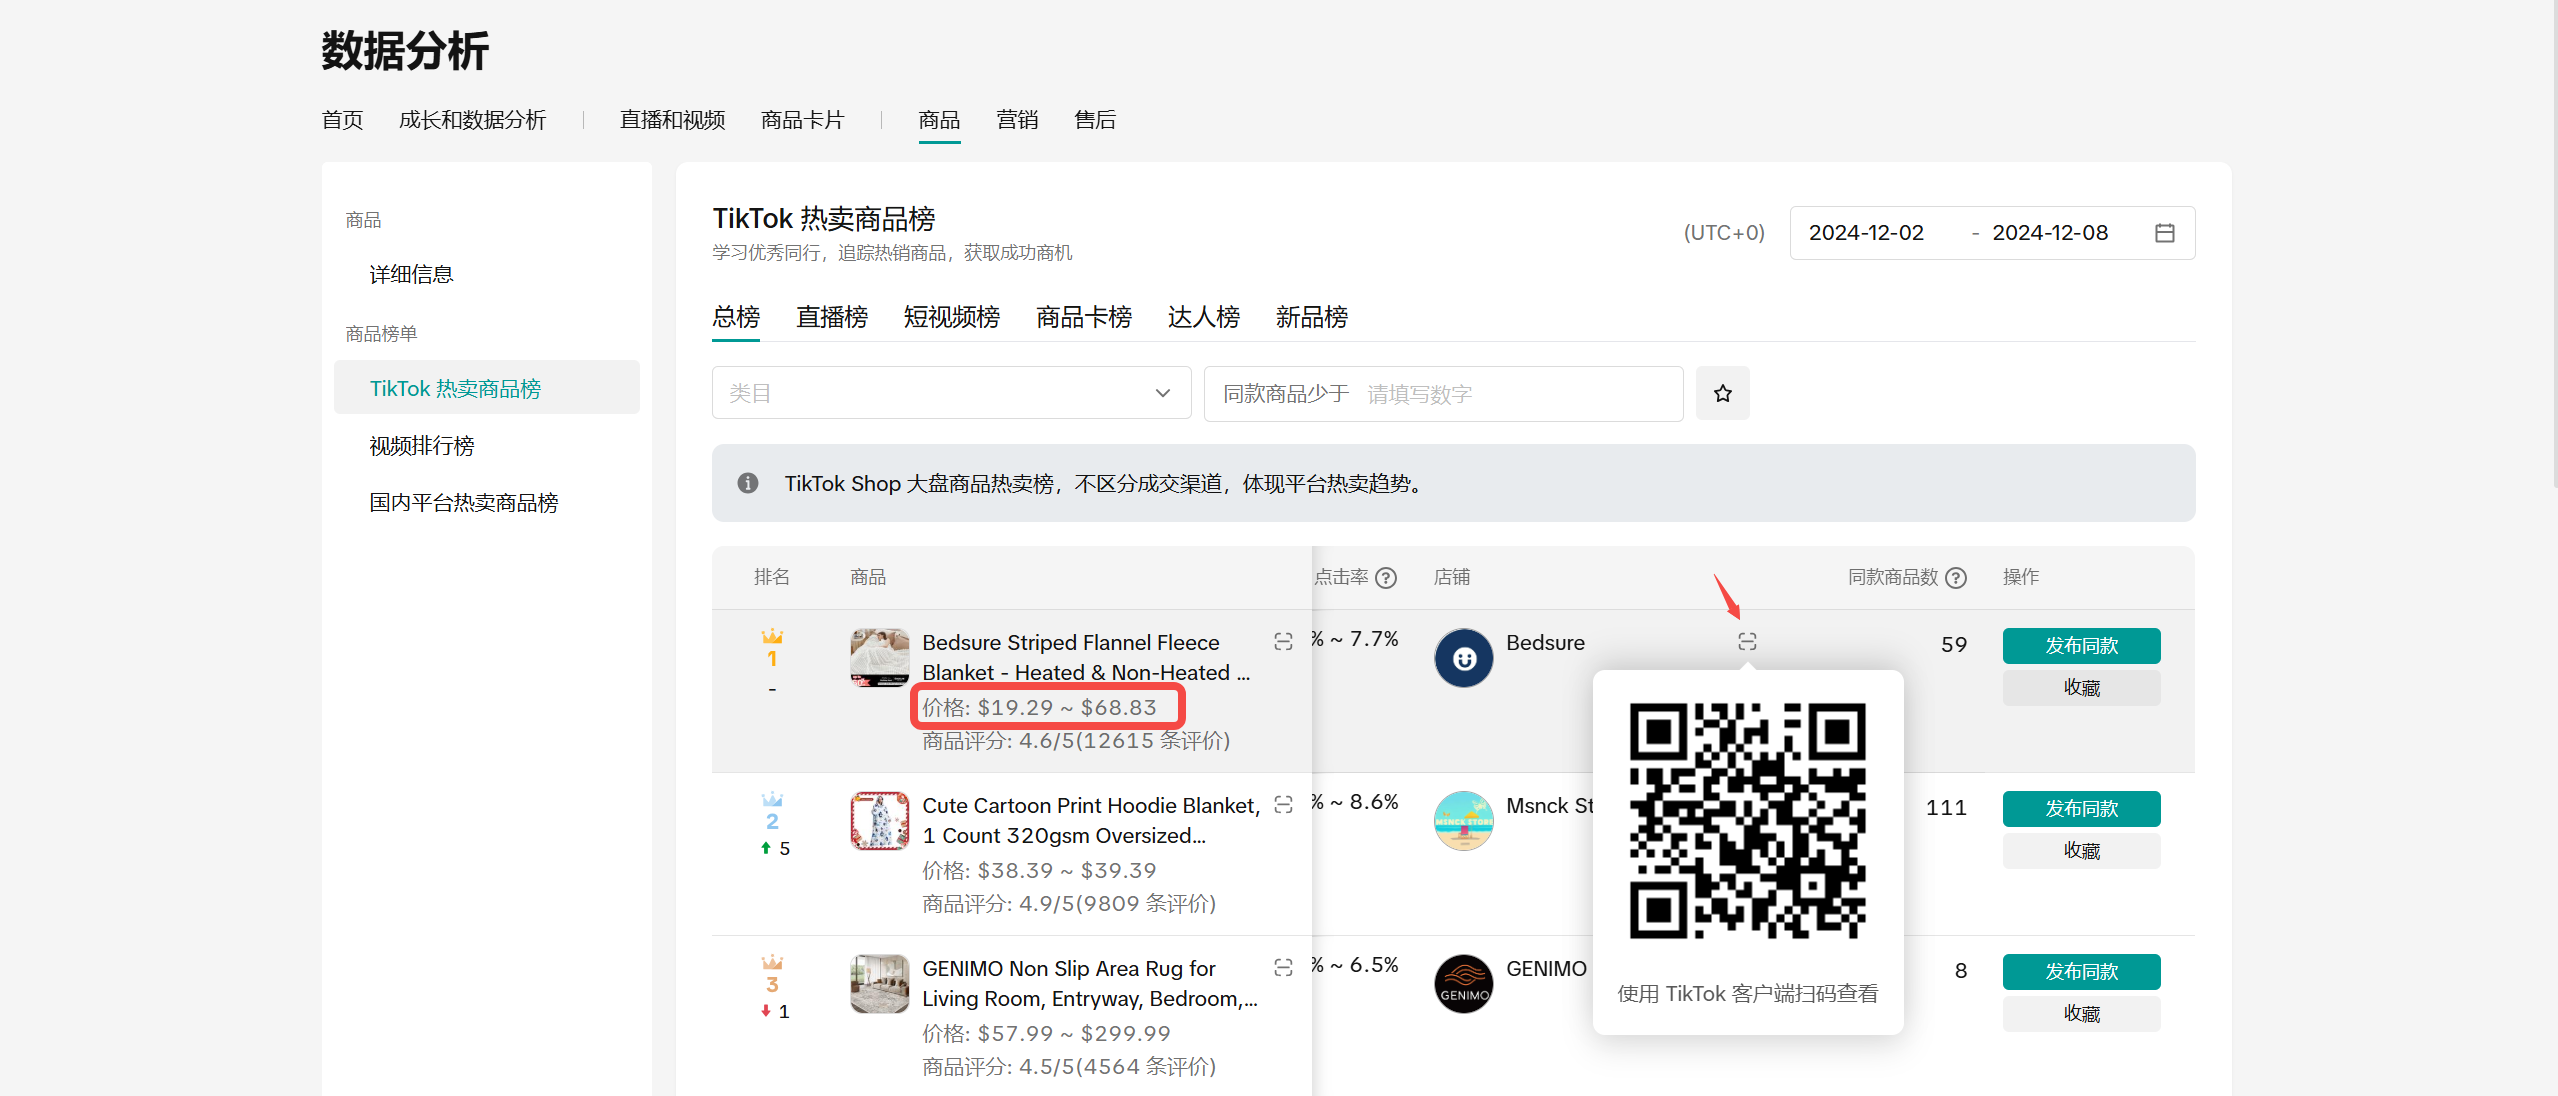Click 发布同款 for the Bedsure blanket
Screen dimensions: 2558x1096
[2080, 646]
